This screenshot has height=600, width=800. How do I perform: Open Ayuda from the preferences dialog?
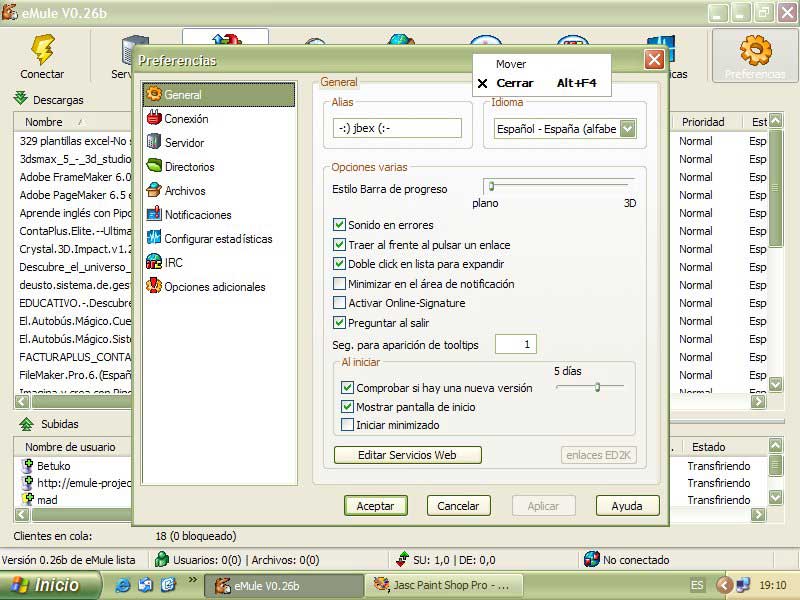(627, 506)
